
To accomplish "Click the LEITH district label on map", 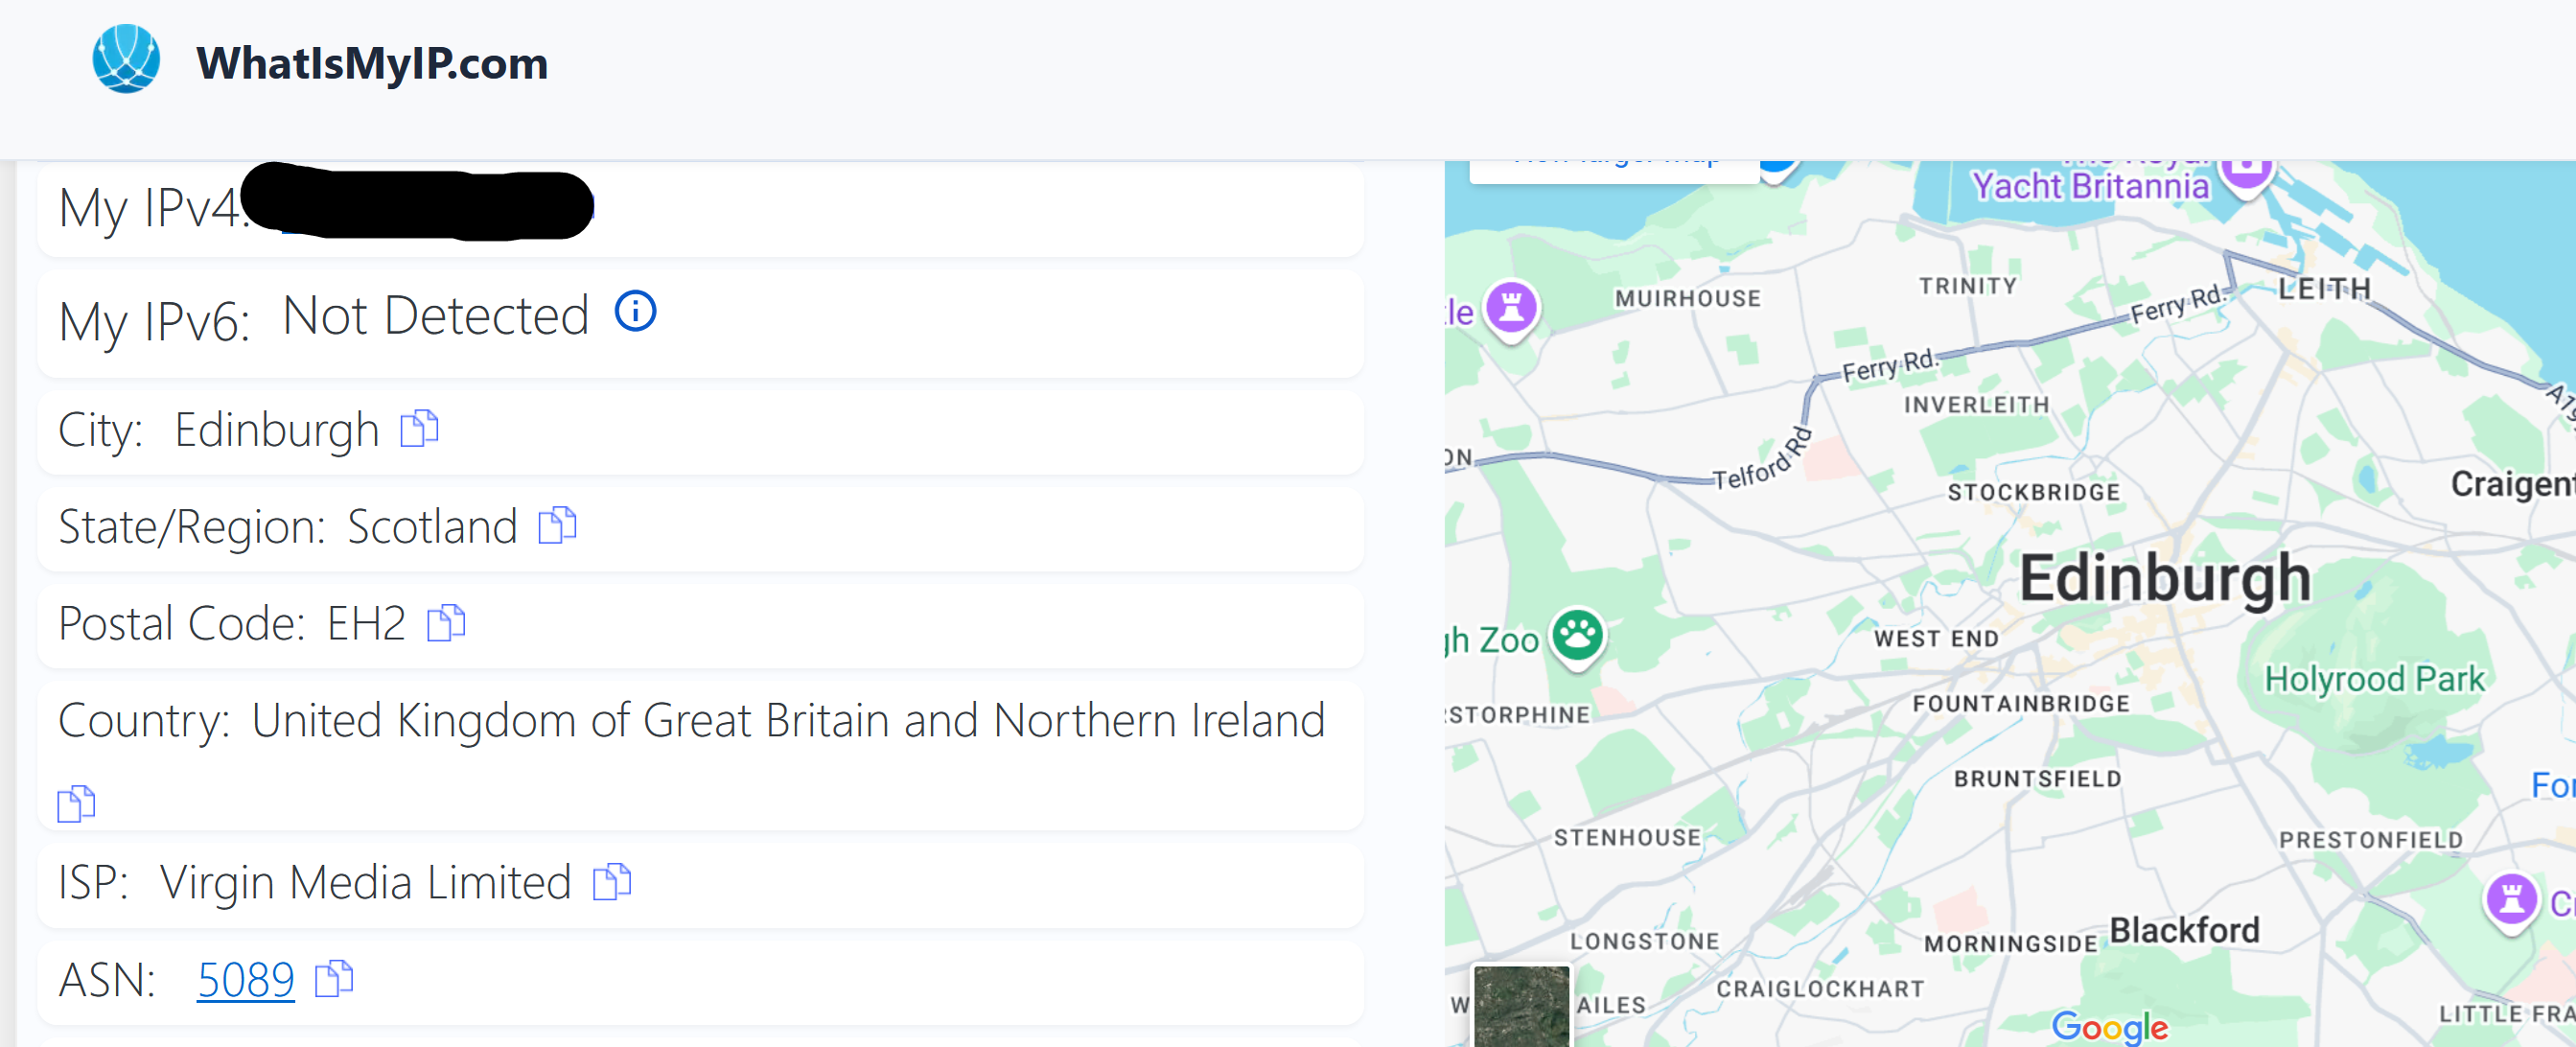I will click(2324, 289).
